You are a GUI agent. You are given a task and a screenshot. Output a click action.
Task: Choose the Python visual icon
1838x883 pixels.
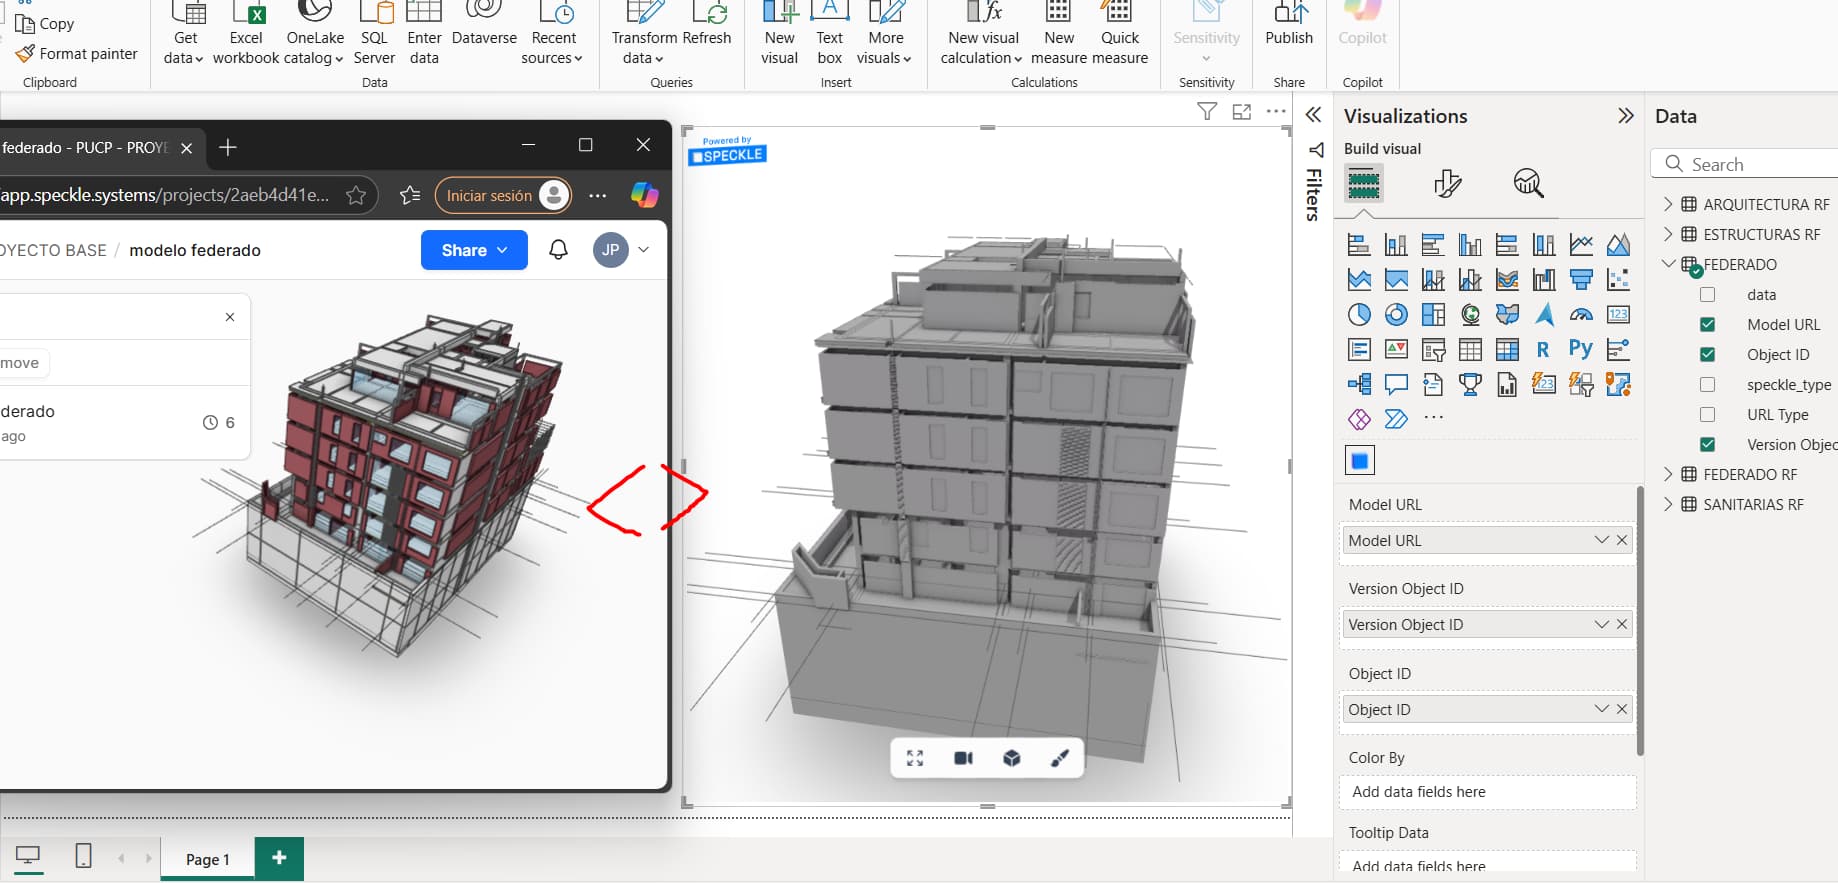tap(1581, 349)
